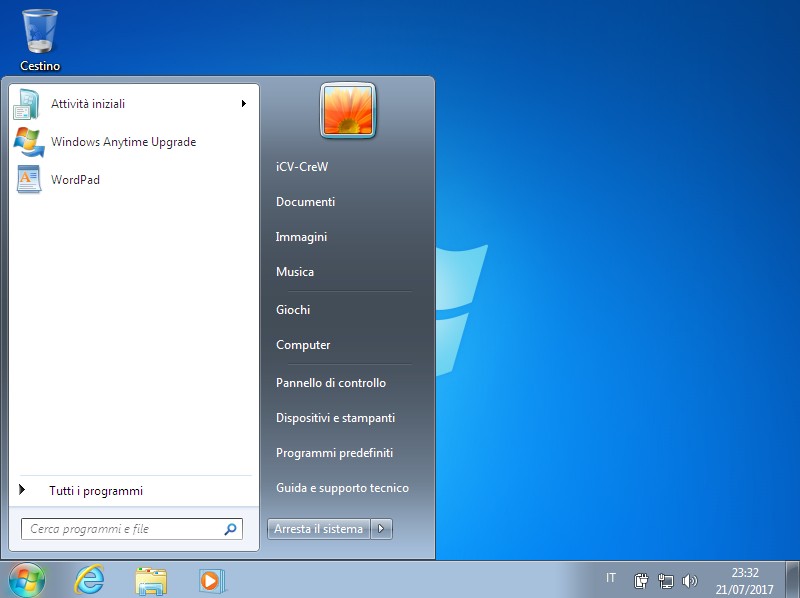800x598 pixels.
Task: Open Immagini library
Action: [302, 237]
